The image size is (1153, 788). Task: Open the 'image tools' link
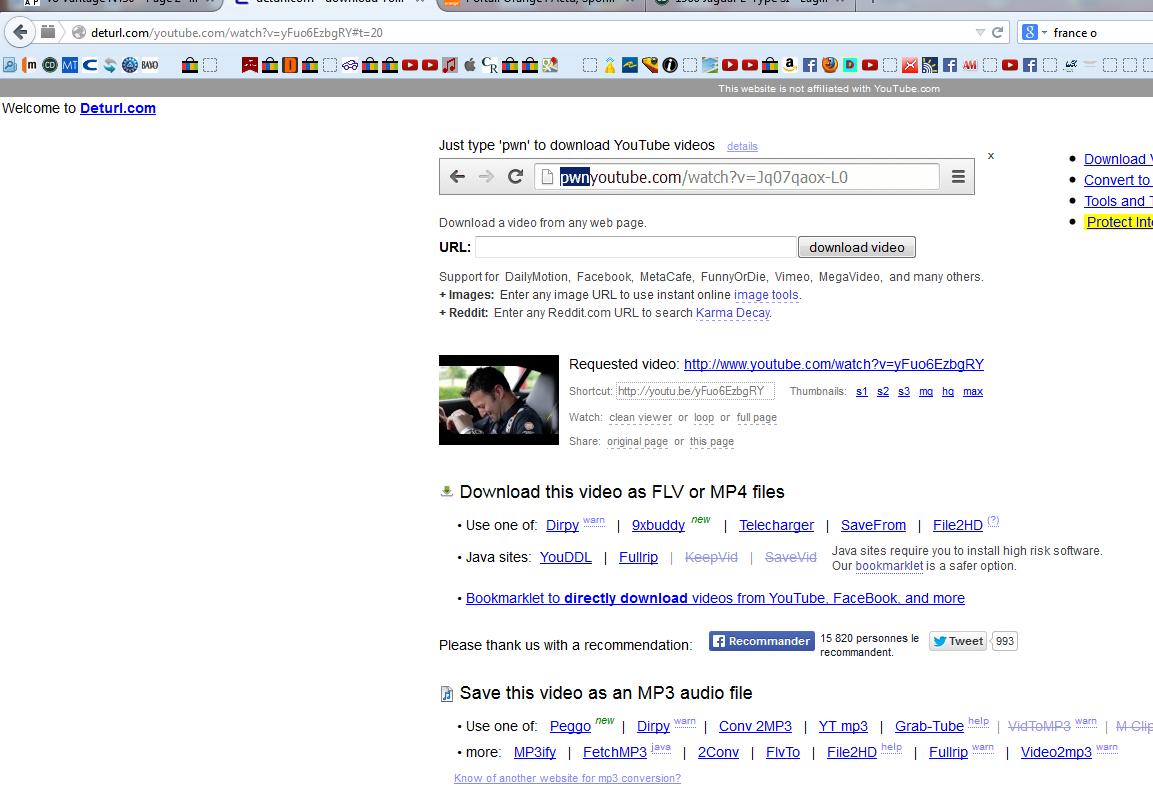point(766,295)
